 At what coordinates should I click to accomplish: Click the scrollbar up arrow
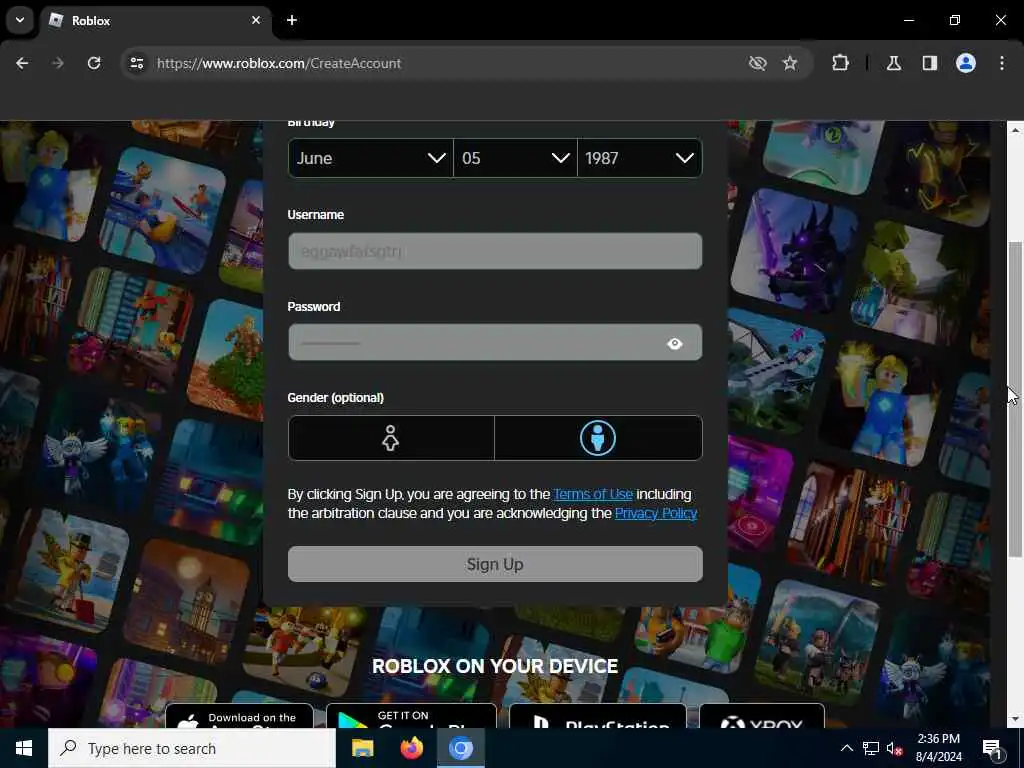click(1015, 131)
